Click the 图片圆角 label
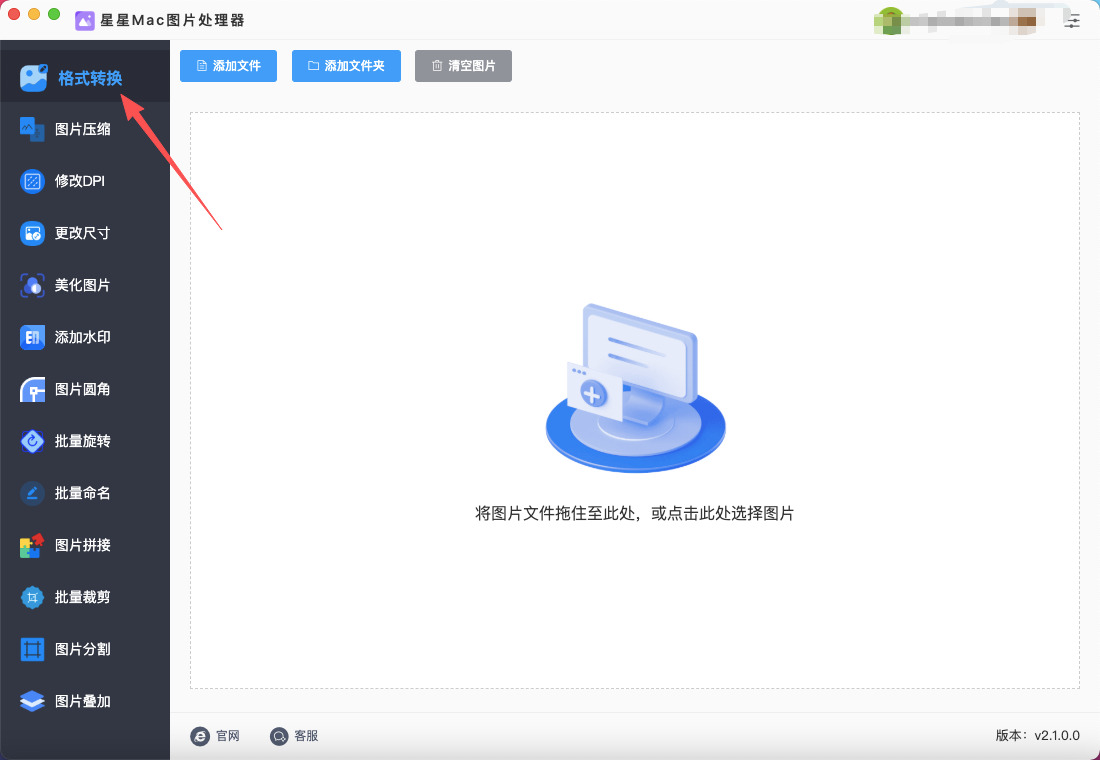The image size is (1100, 760). 83,389
